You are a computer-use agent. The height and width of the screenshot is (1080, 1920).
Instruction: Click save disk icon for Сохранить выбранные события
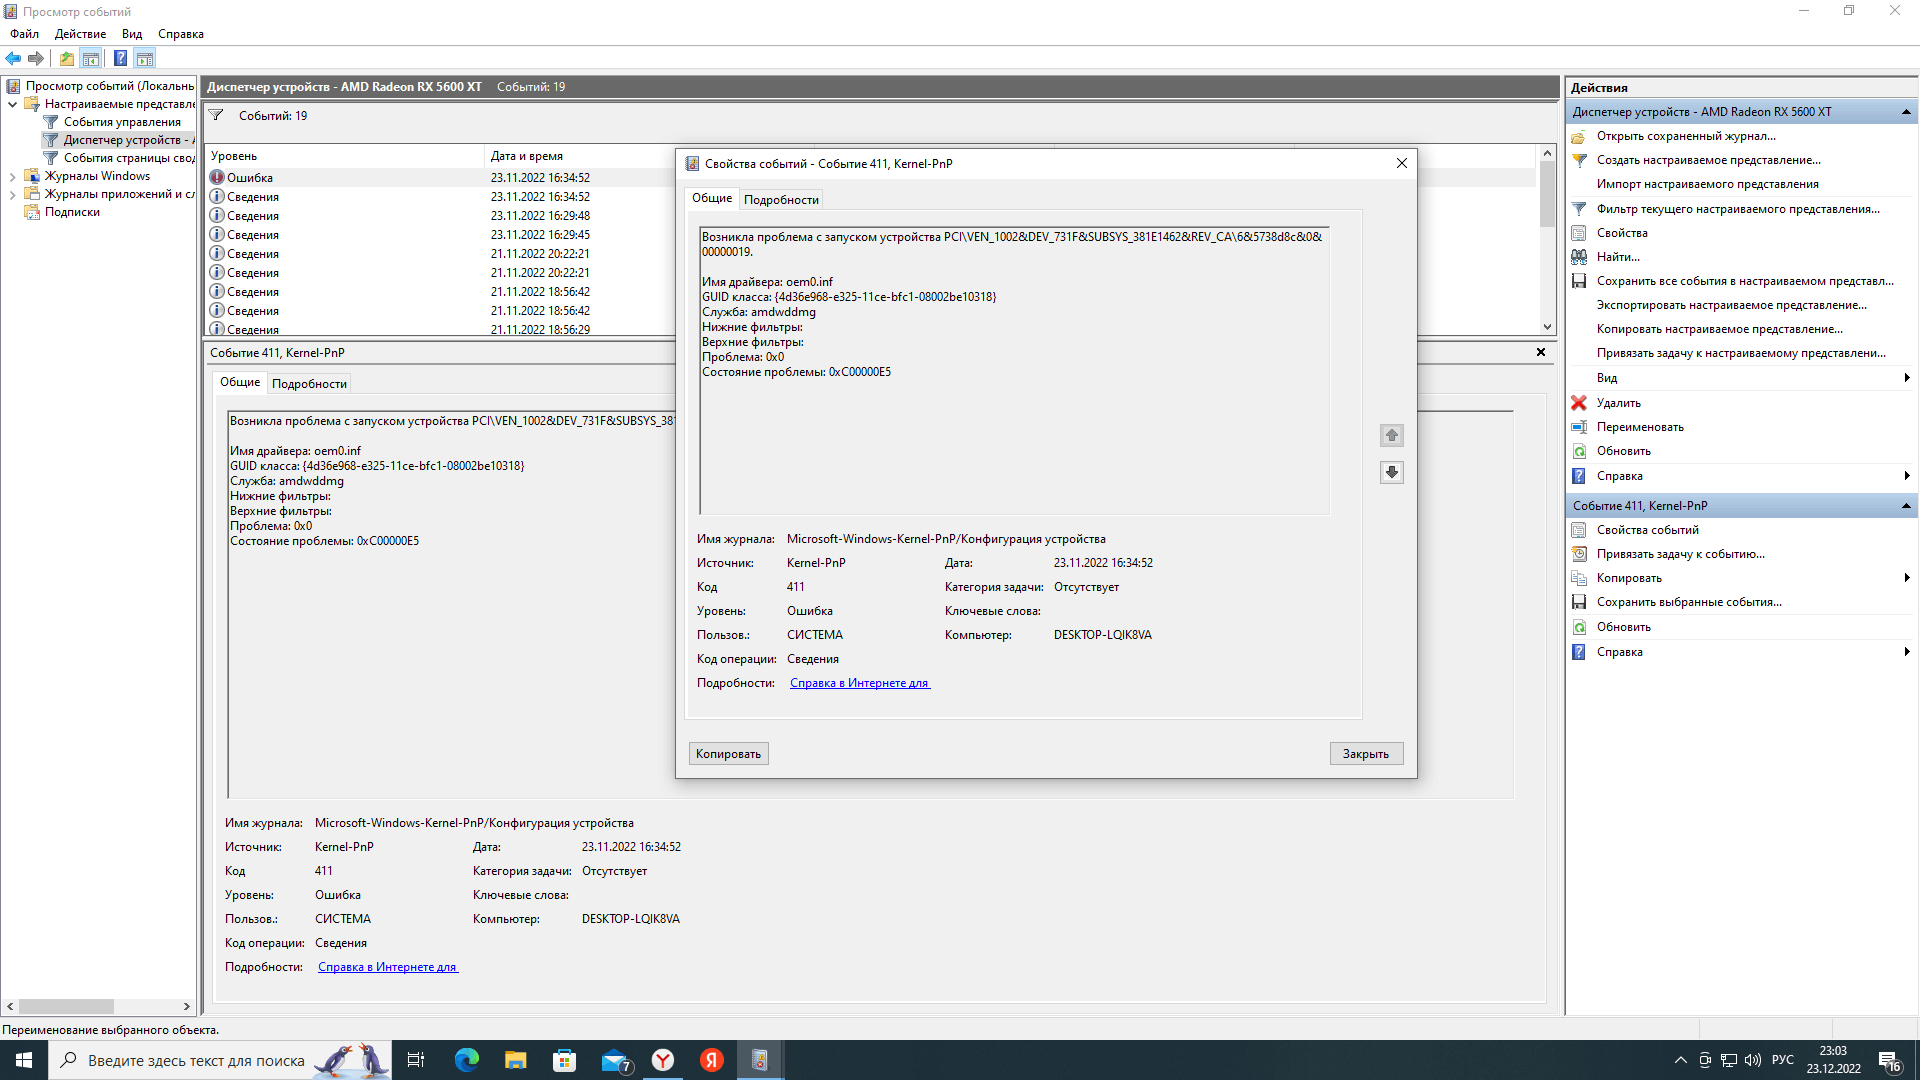[x=1579, y=602]
